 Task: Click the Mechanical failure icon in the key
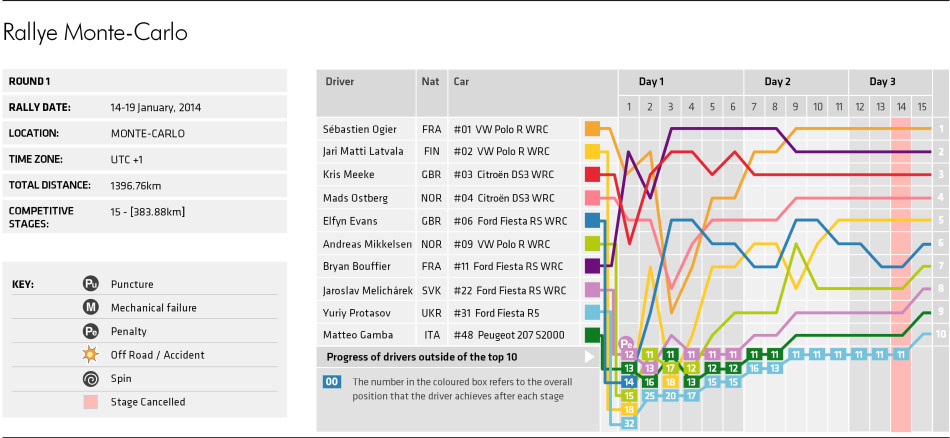[x=90, y=308]
